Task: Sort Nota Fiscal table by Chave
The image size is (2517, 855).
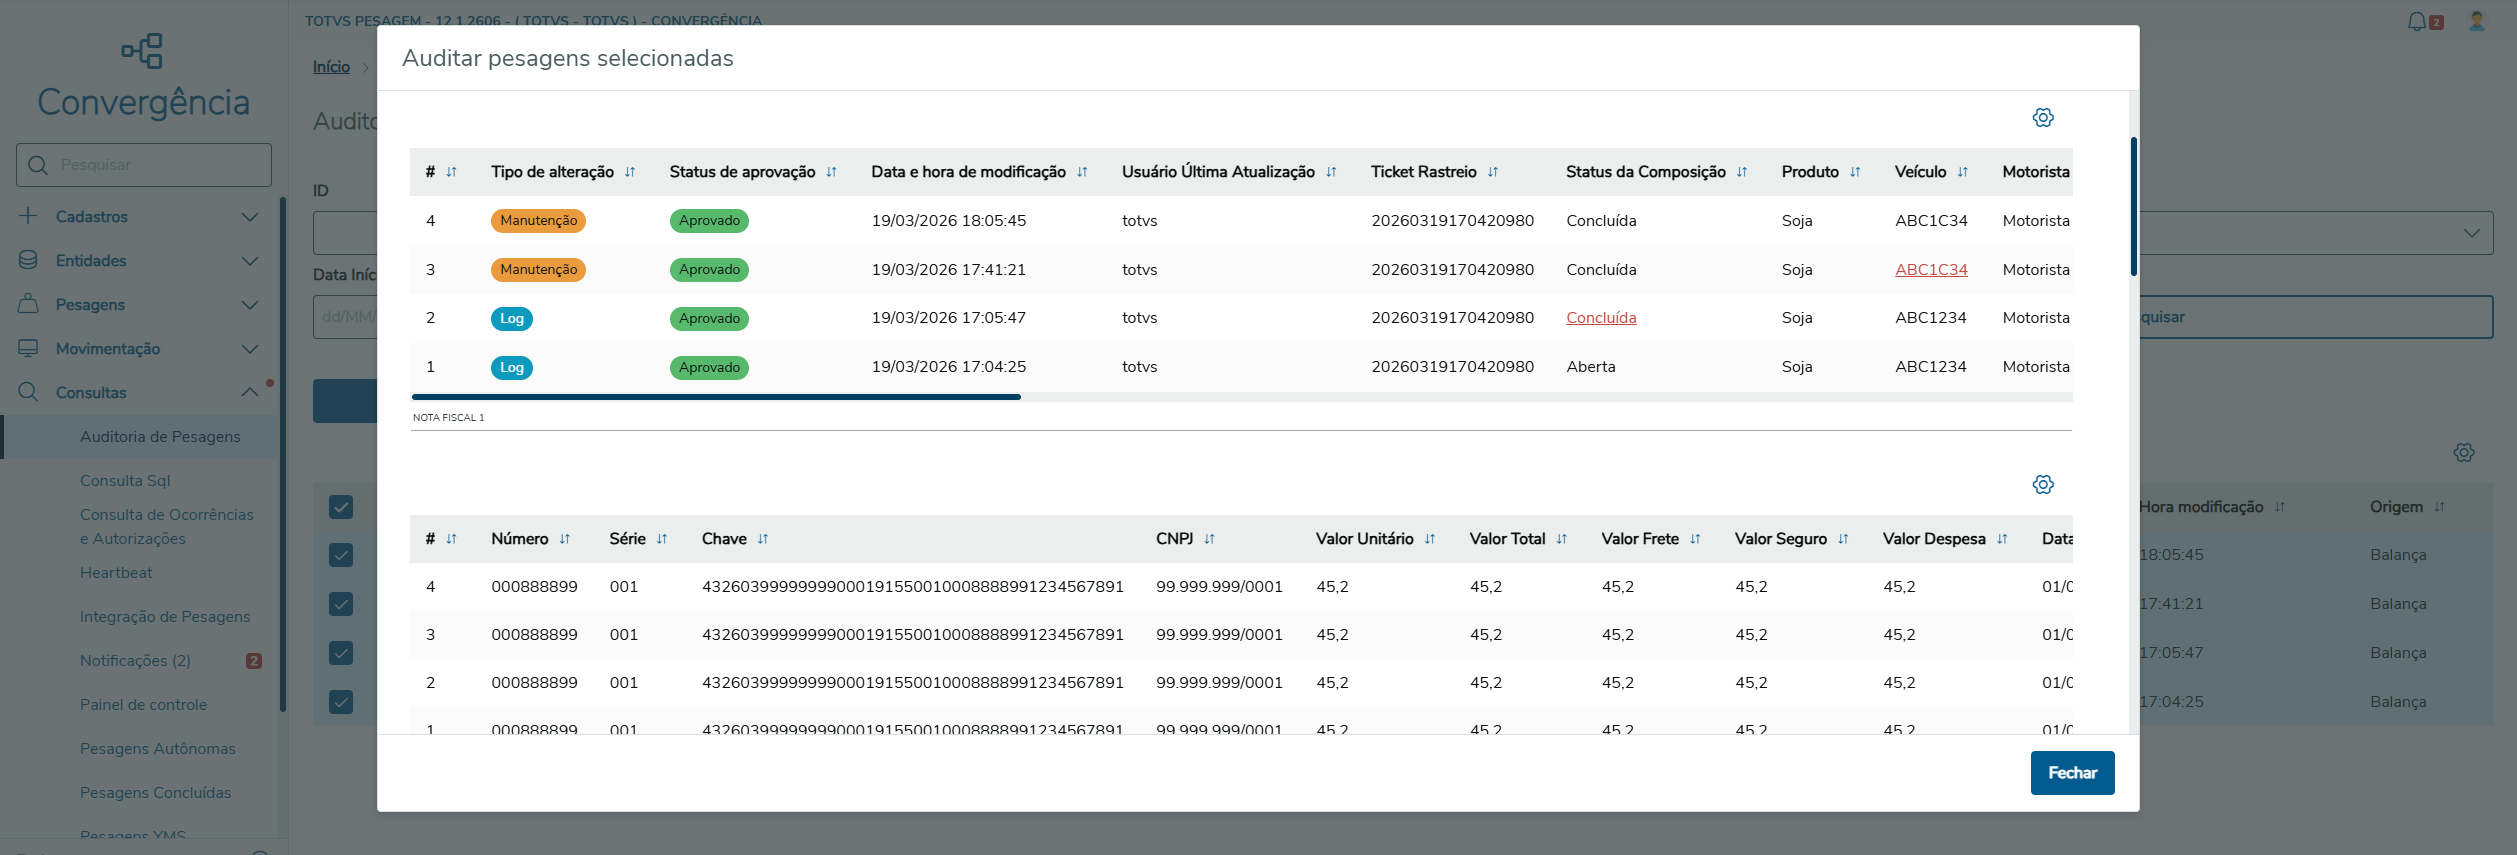Action: coord(762,539)
